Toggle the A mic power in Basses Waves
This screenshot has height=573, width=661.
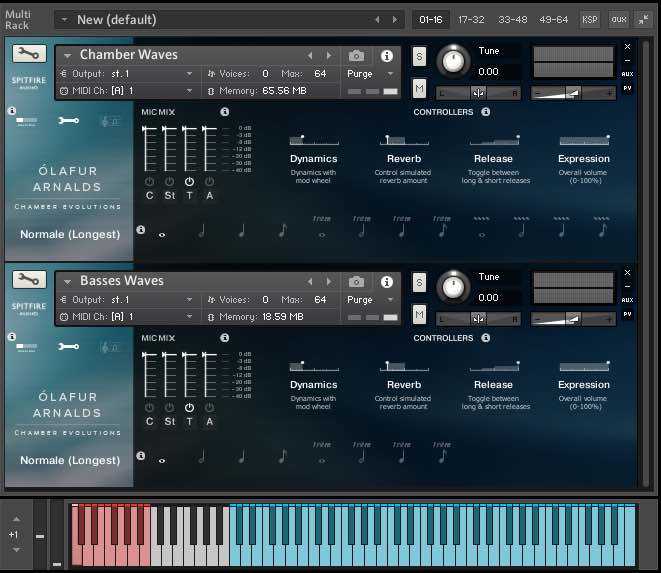coord(210,408)
